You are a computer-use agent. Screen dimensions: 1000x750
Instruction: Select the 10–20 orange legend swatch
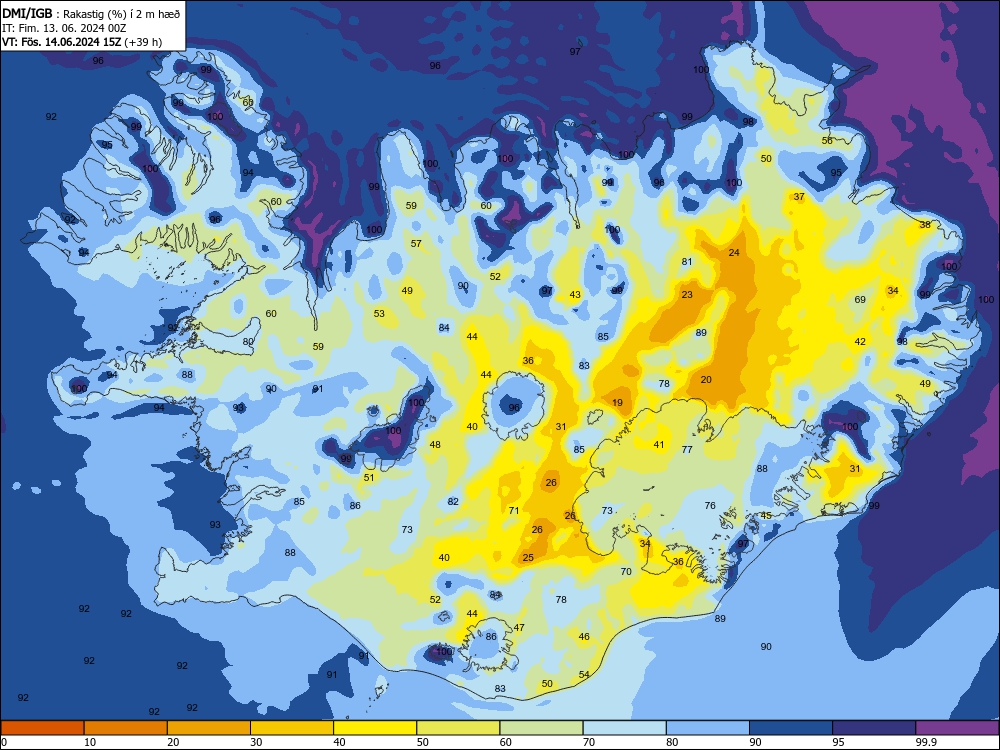pyautogui.click(x=126, y=728)
